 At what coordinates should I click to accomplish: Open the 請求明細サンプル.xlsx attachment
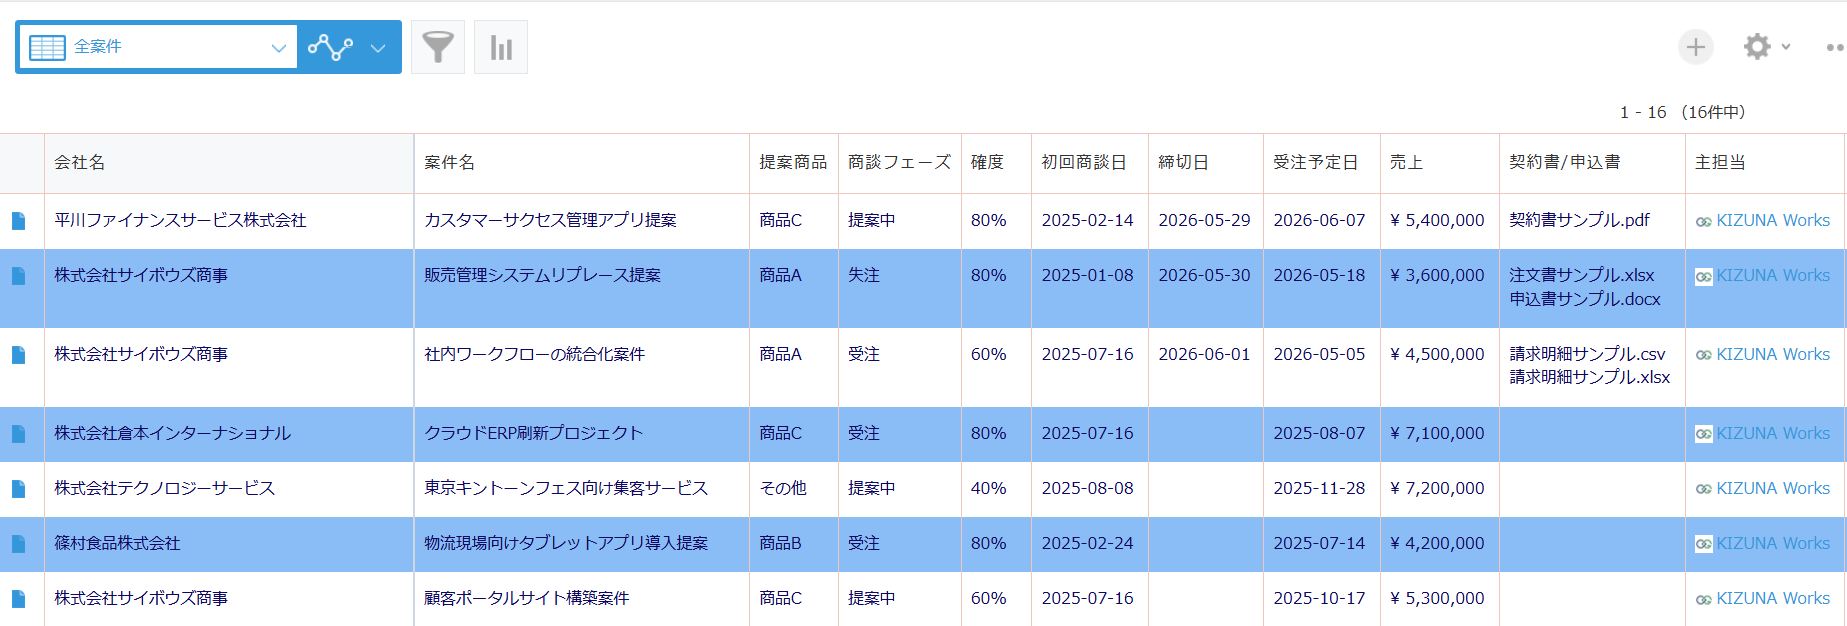pos(1590,377)
